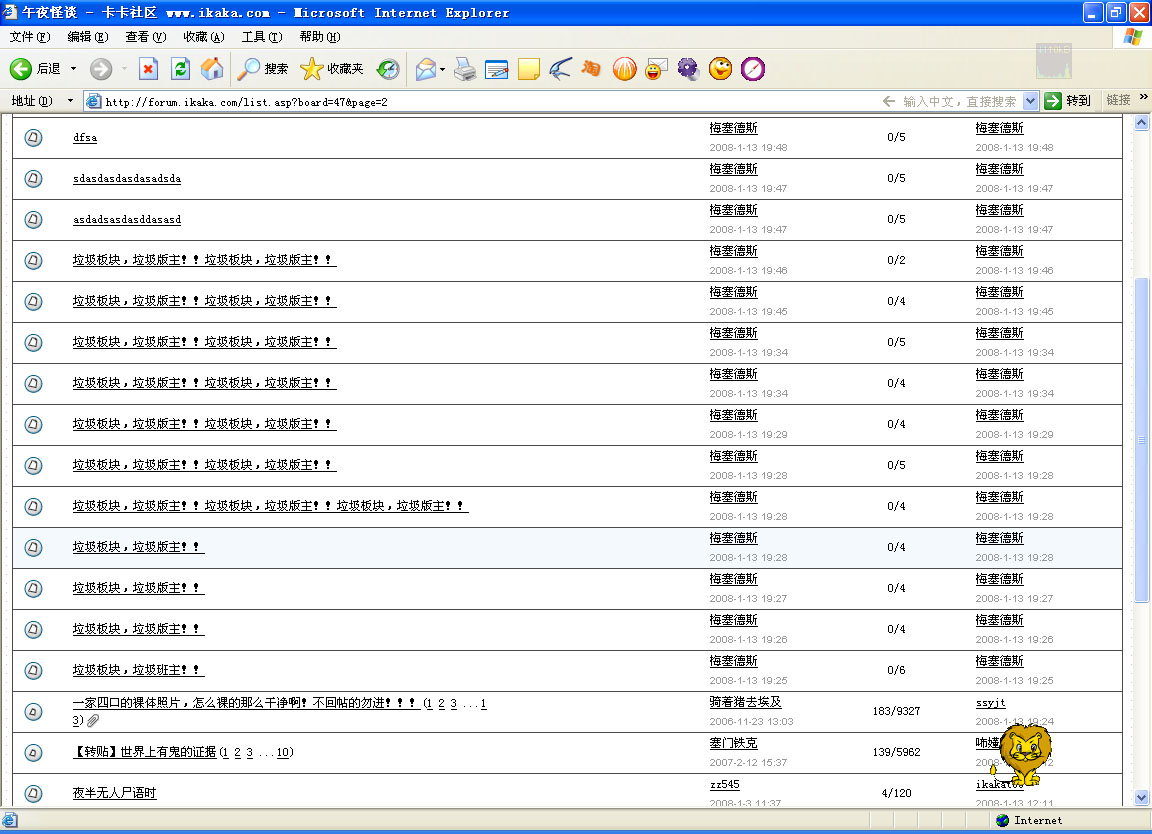Click the 转到 Go button
This screenshot has width=1152, height=834.
1068,101
